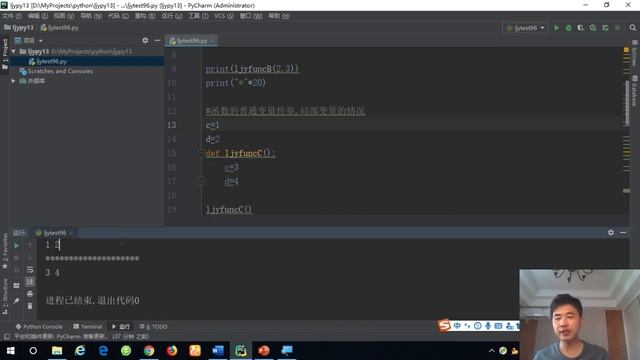Open the VCS menu

coord(224,16)
